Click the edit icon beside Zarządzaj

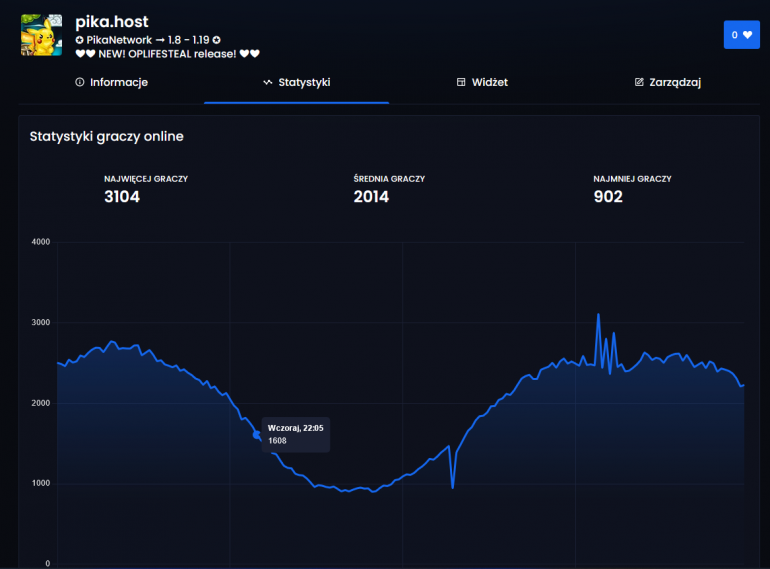tap(639, 82)
